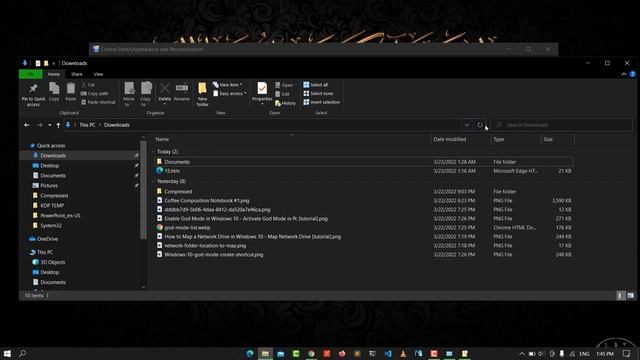Open the recent locations dropdown
Viewport: 640px width, 360px height.
tap(49, 125)
